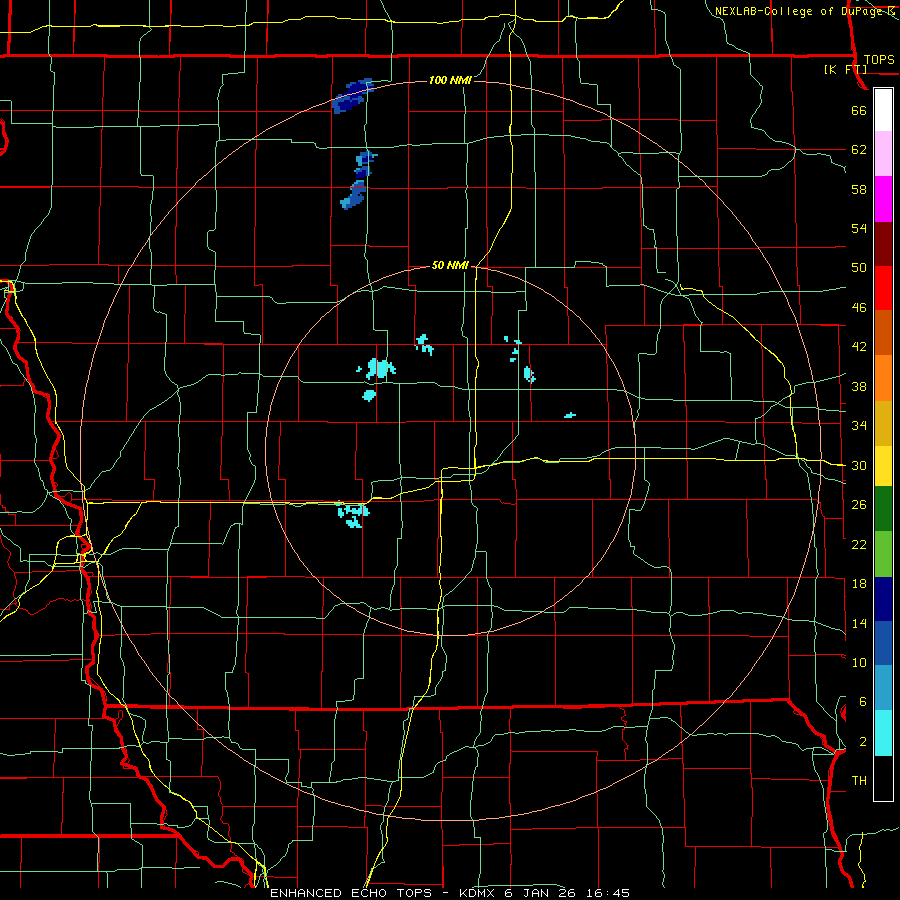Click the legend value "46"

point(859,308)
